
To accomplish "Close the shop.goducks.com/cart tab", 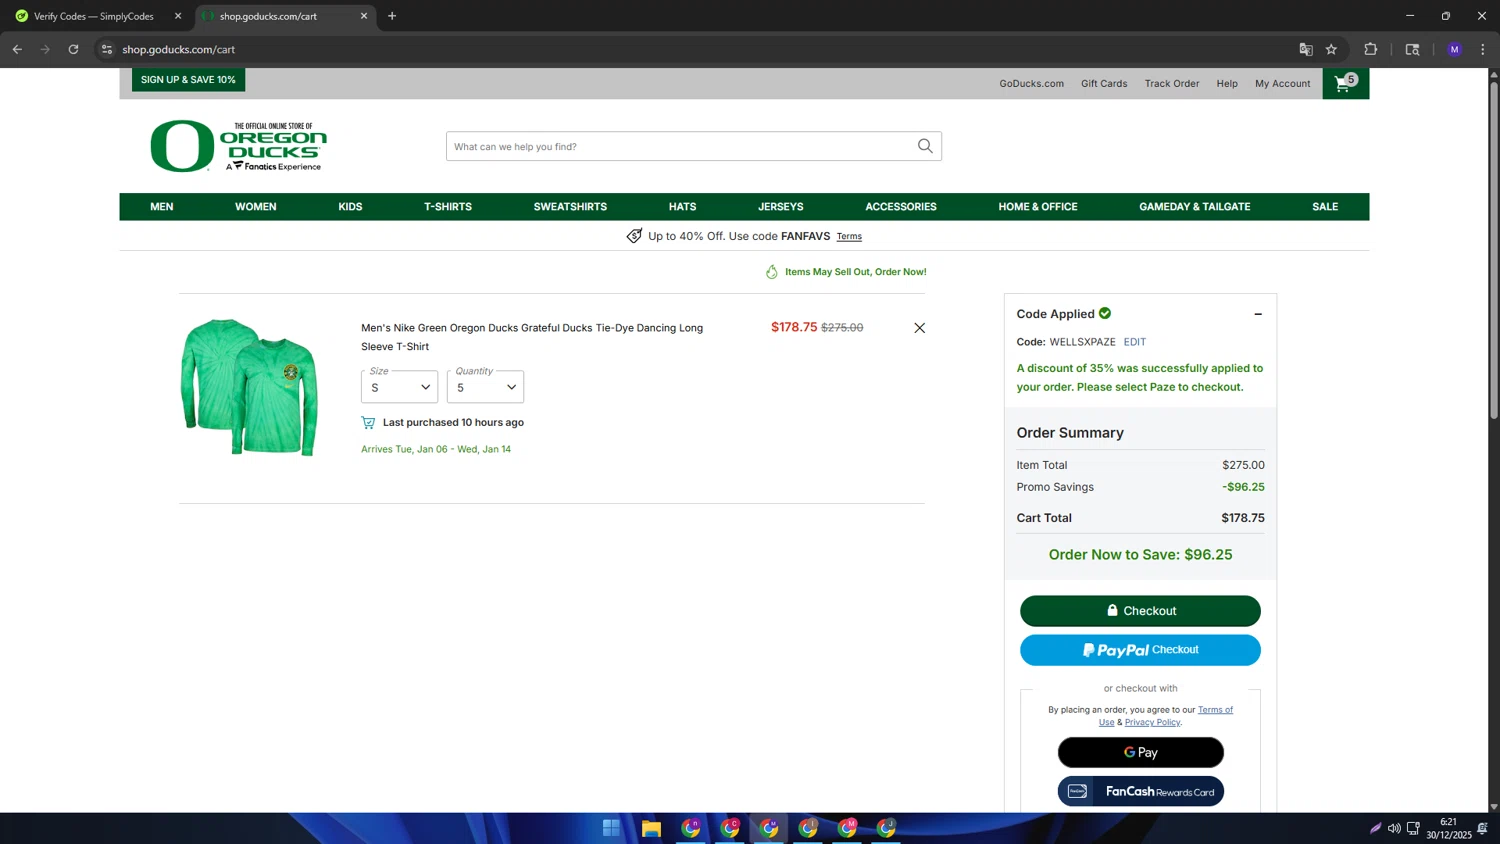I will tap(364, 16).
